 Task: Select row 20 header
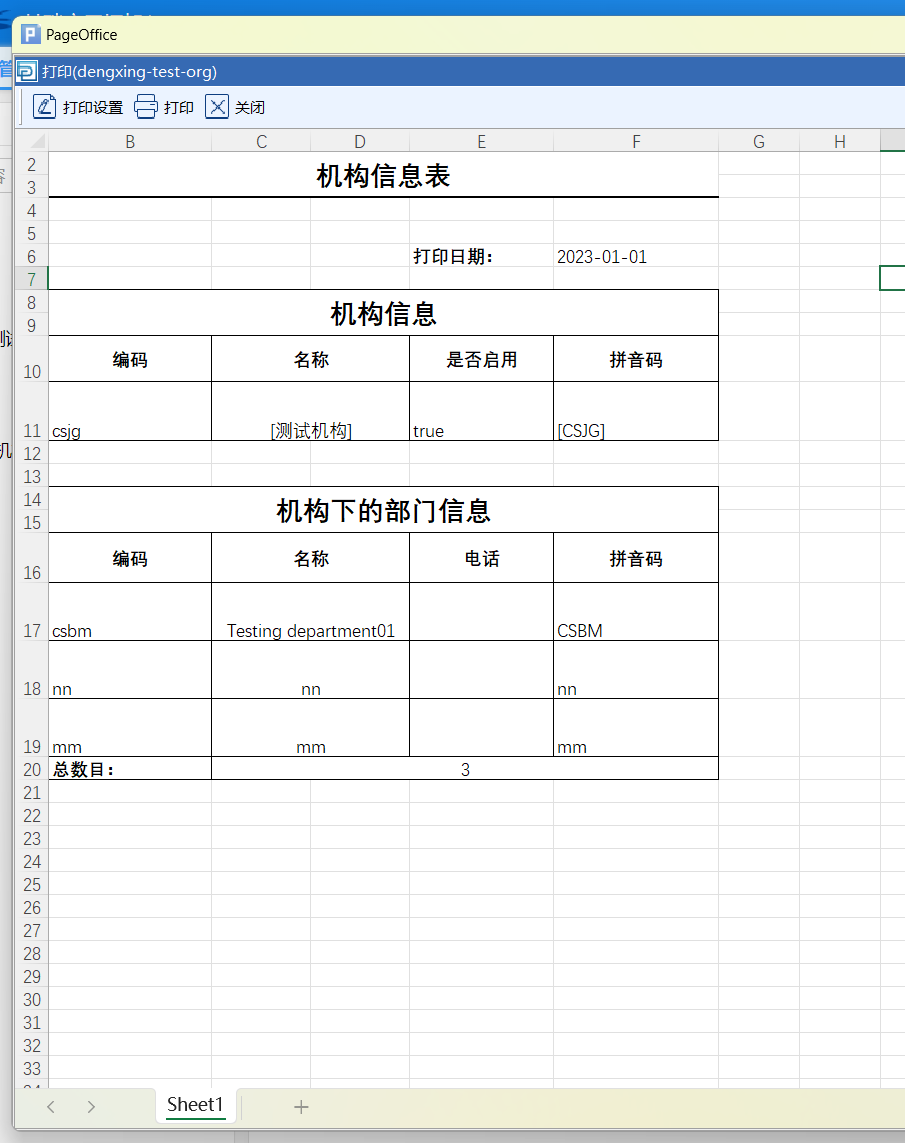coord(32,769)
